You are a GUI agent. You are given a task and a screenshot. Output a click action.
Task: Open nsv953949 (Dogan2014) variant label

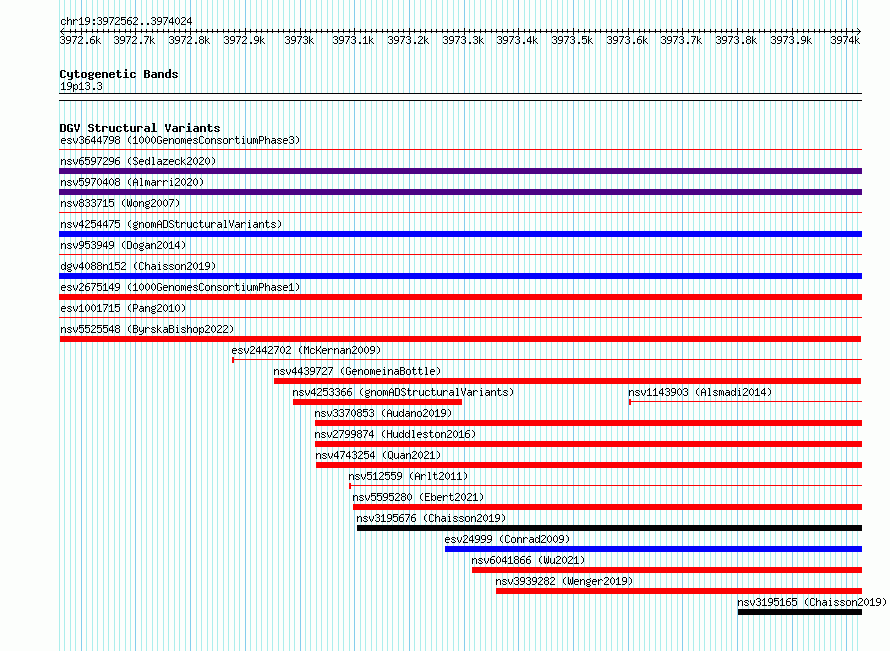coord(123,245)
